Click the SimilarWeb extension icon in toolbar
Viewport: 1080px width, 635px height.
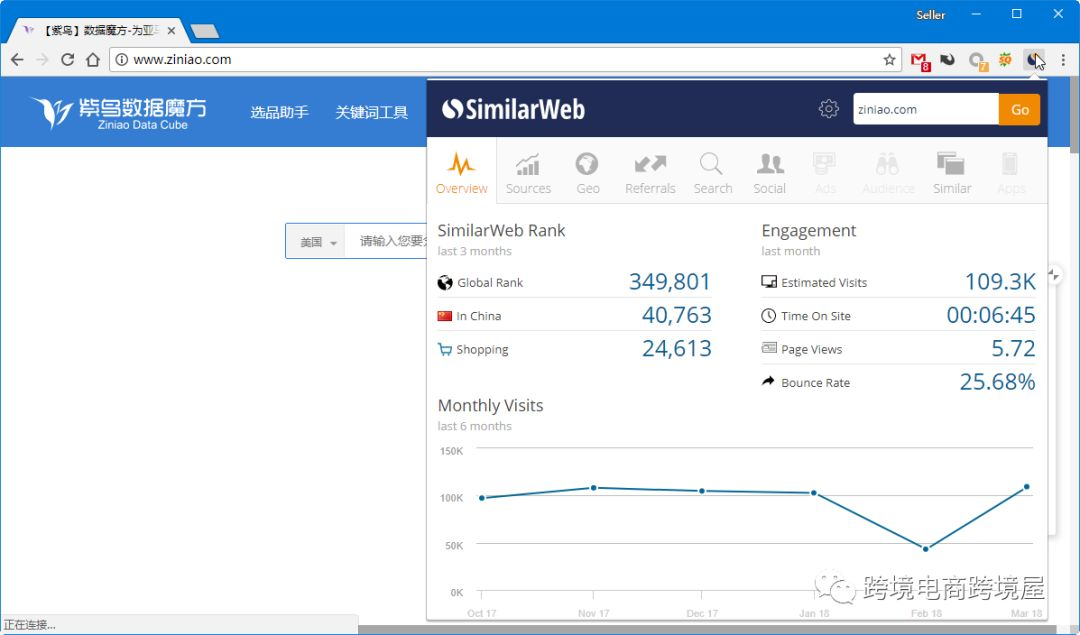[x=1033, y=60]
